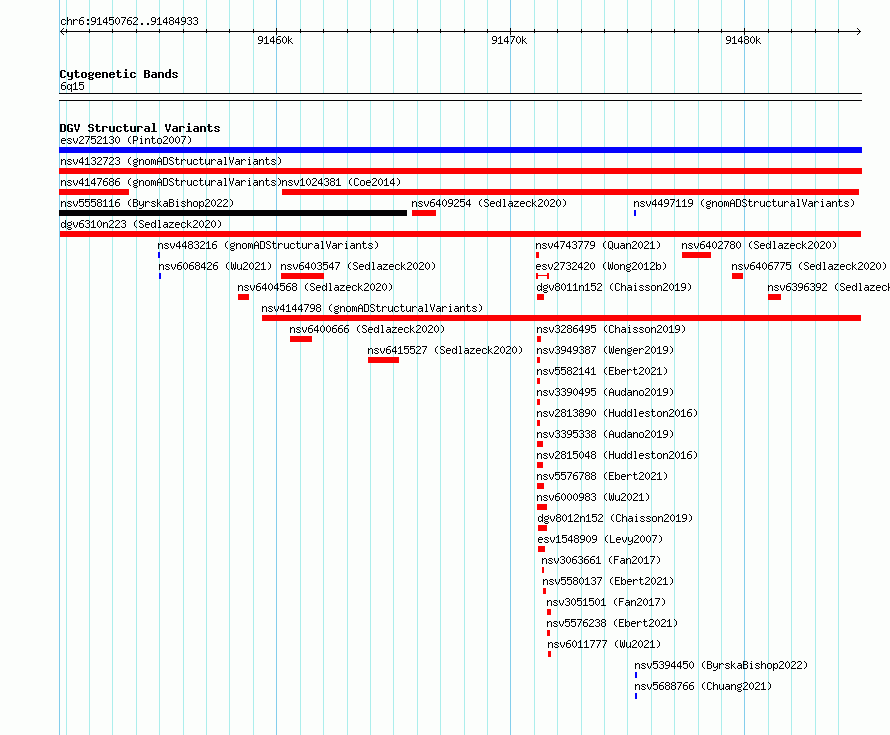Open nsv4144798 (gnomADStructuralVariants) label
This screenshot has width=890, height=735.
click(372, 308)
